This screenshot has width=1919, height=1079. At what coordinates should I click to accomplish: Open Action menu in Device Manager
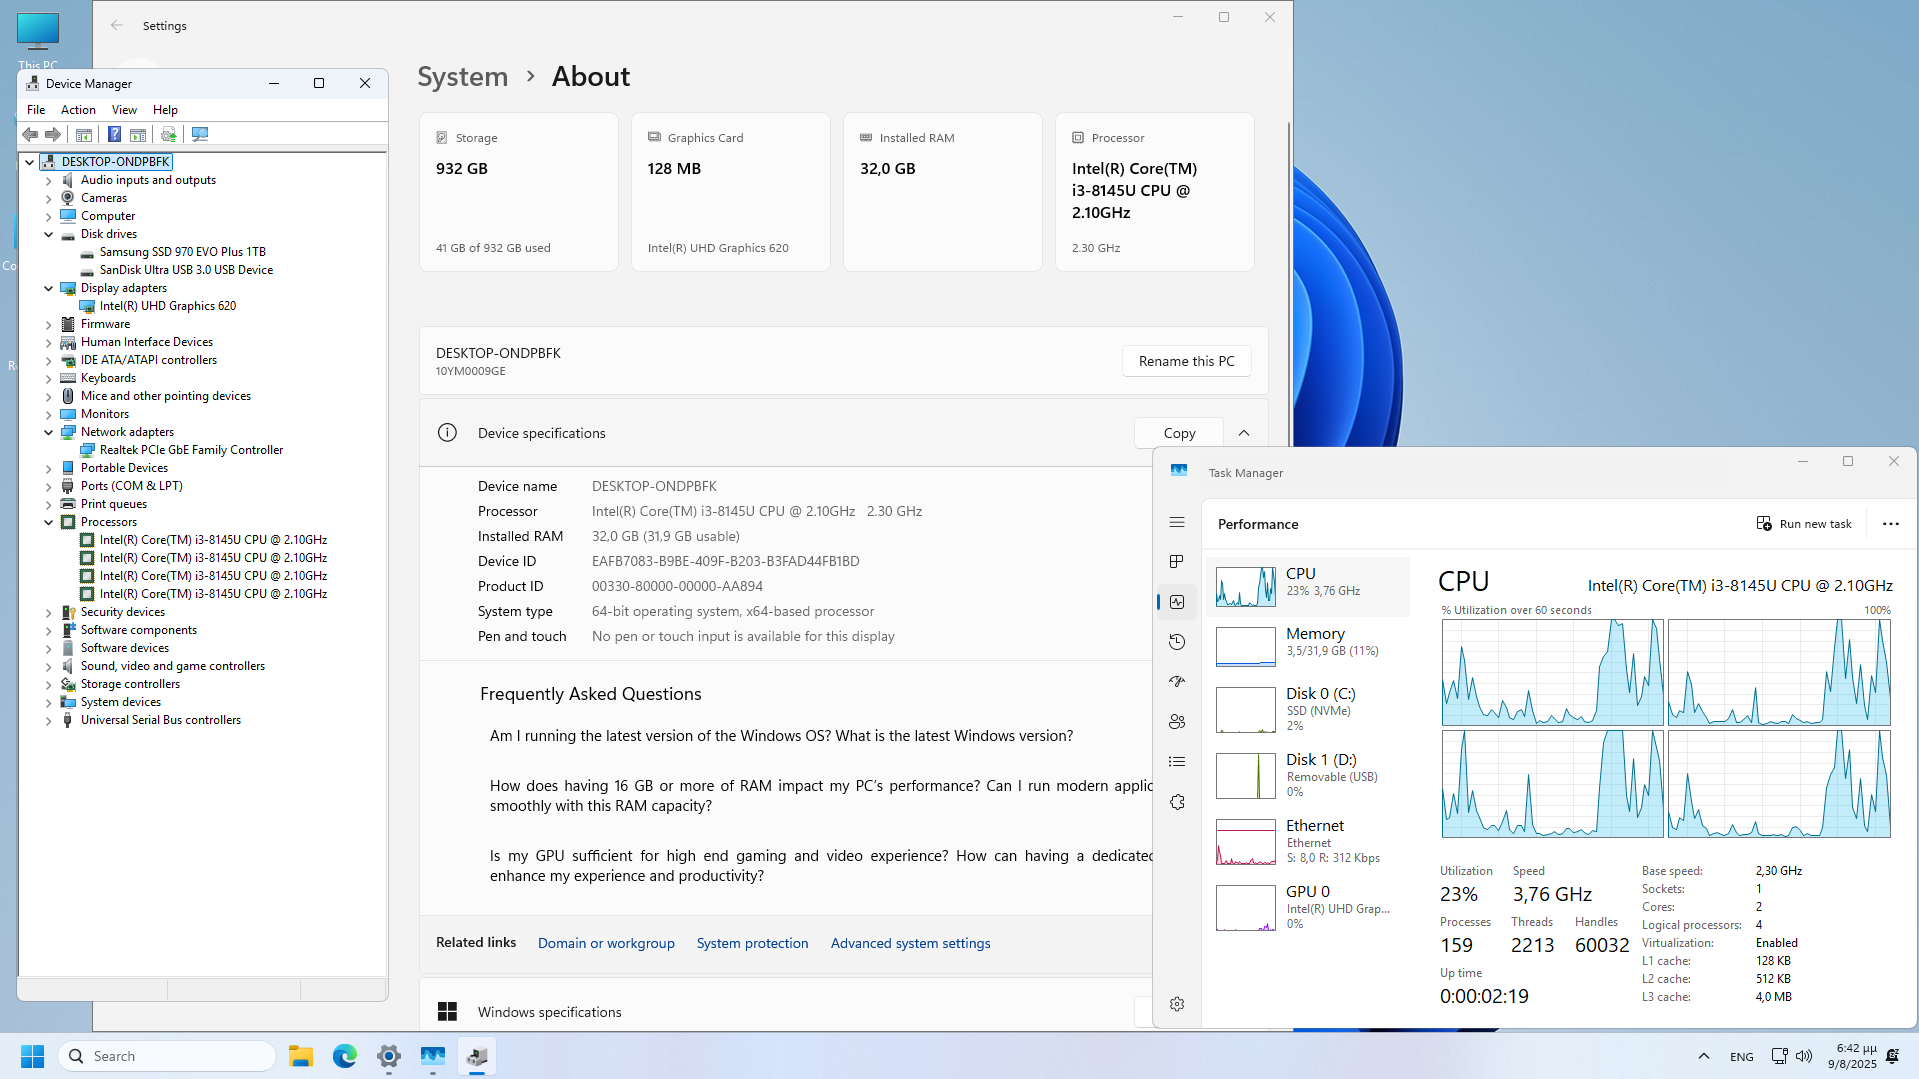pos(78,110)
